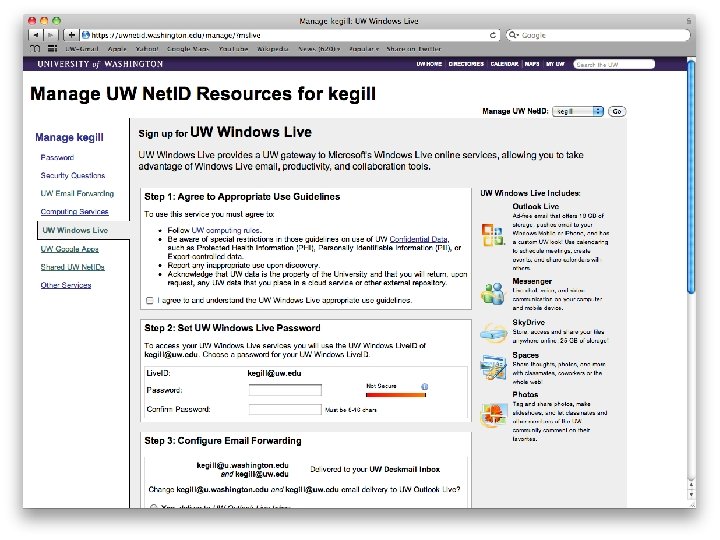Click the SkyDrive drive icon

tap(493, 332)
